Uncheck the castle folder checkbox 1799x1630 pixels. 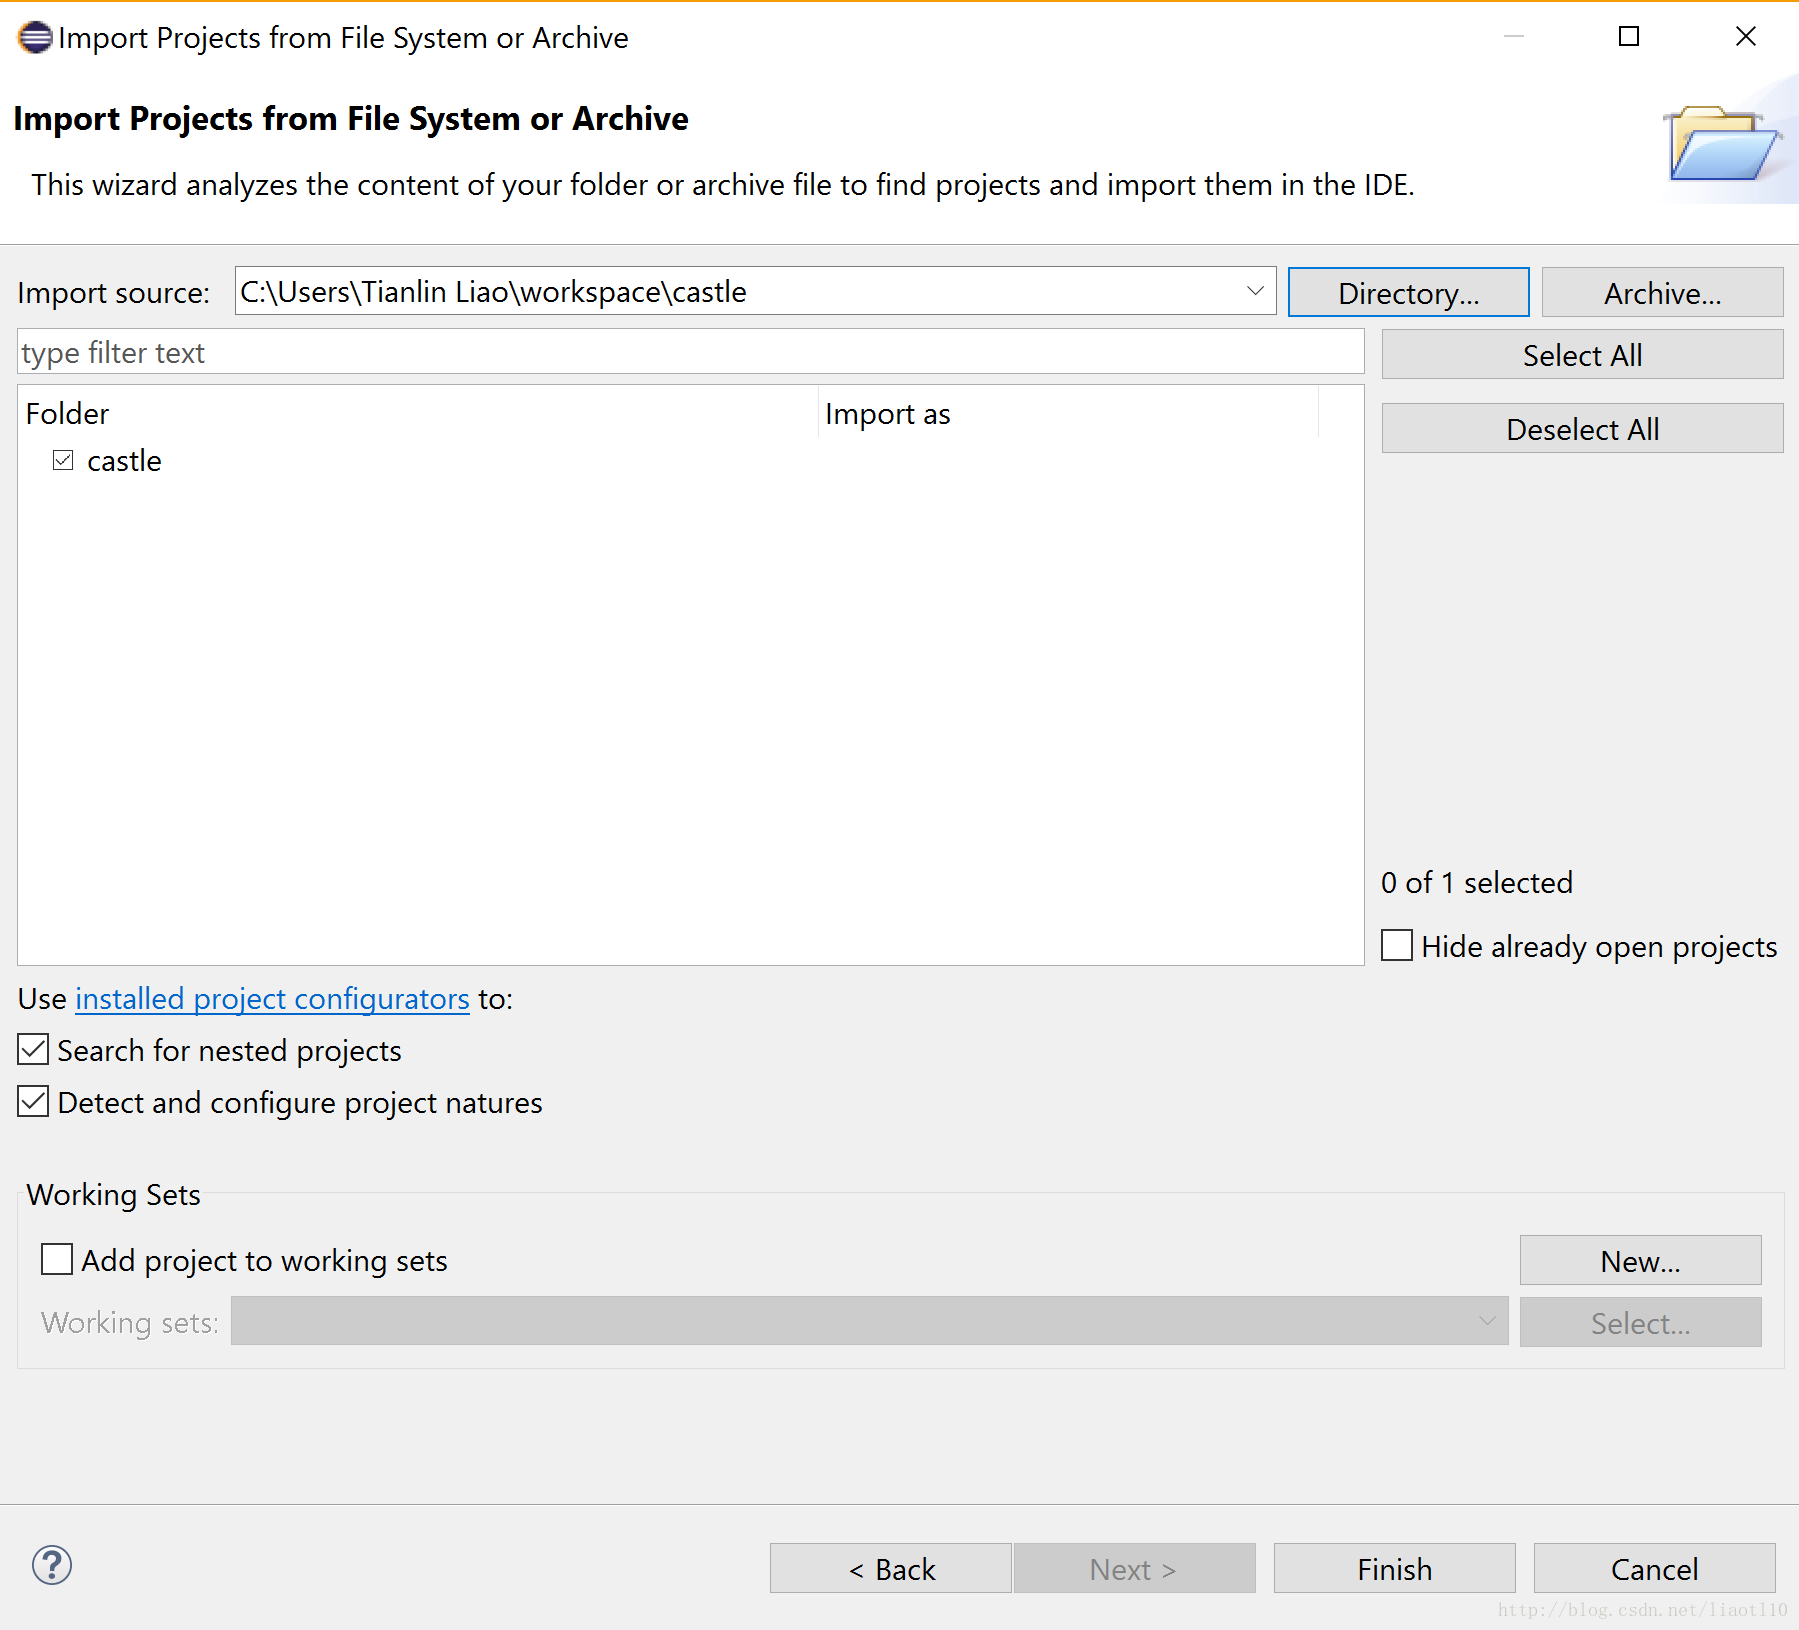pyautogui.click(x=63, y=460)
